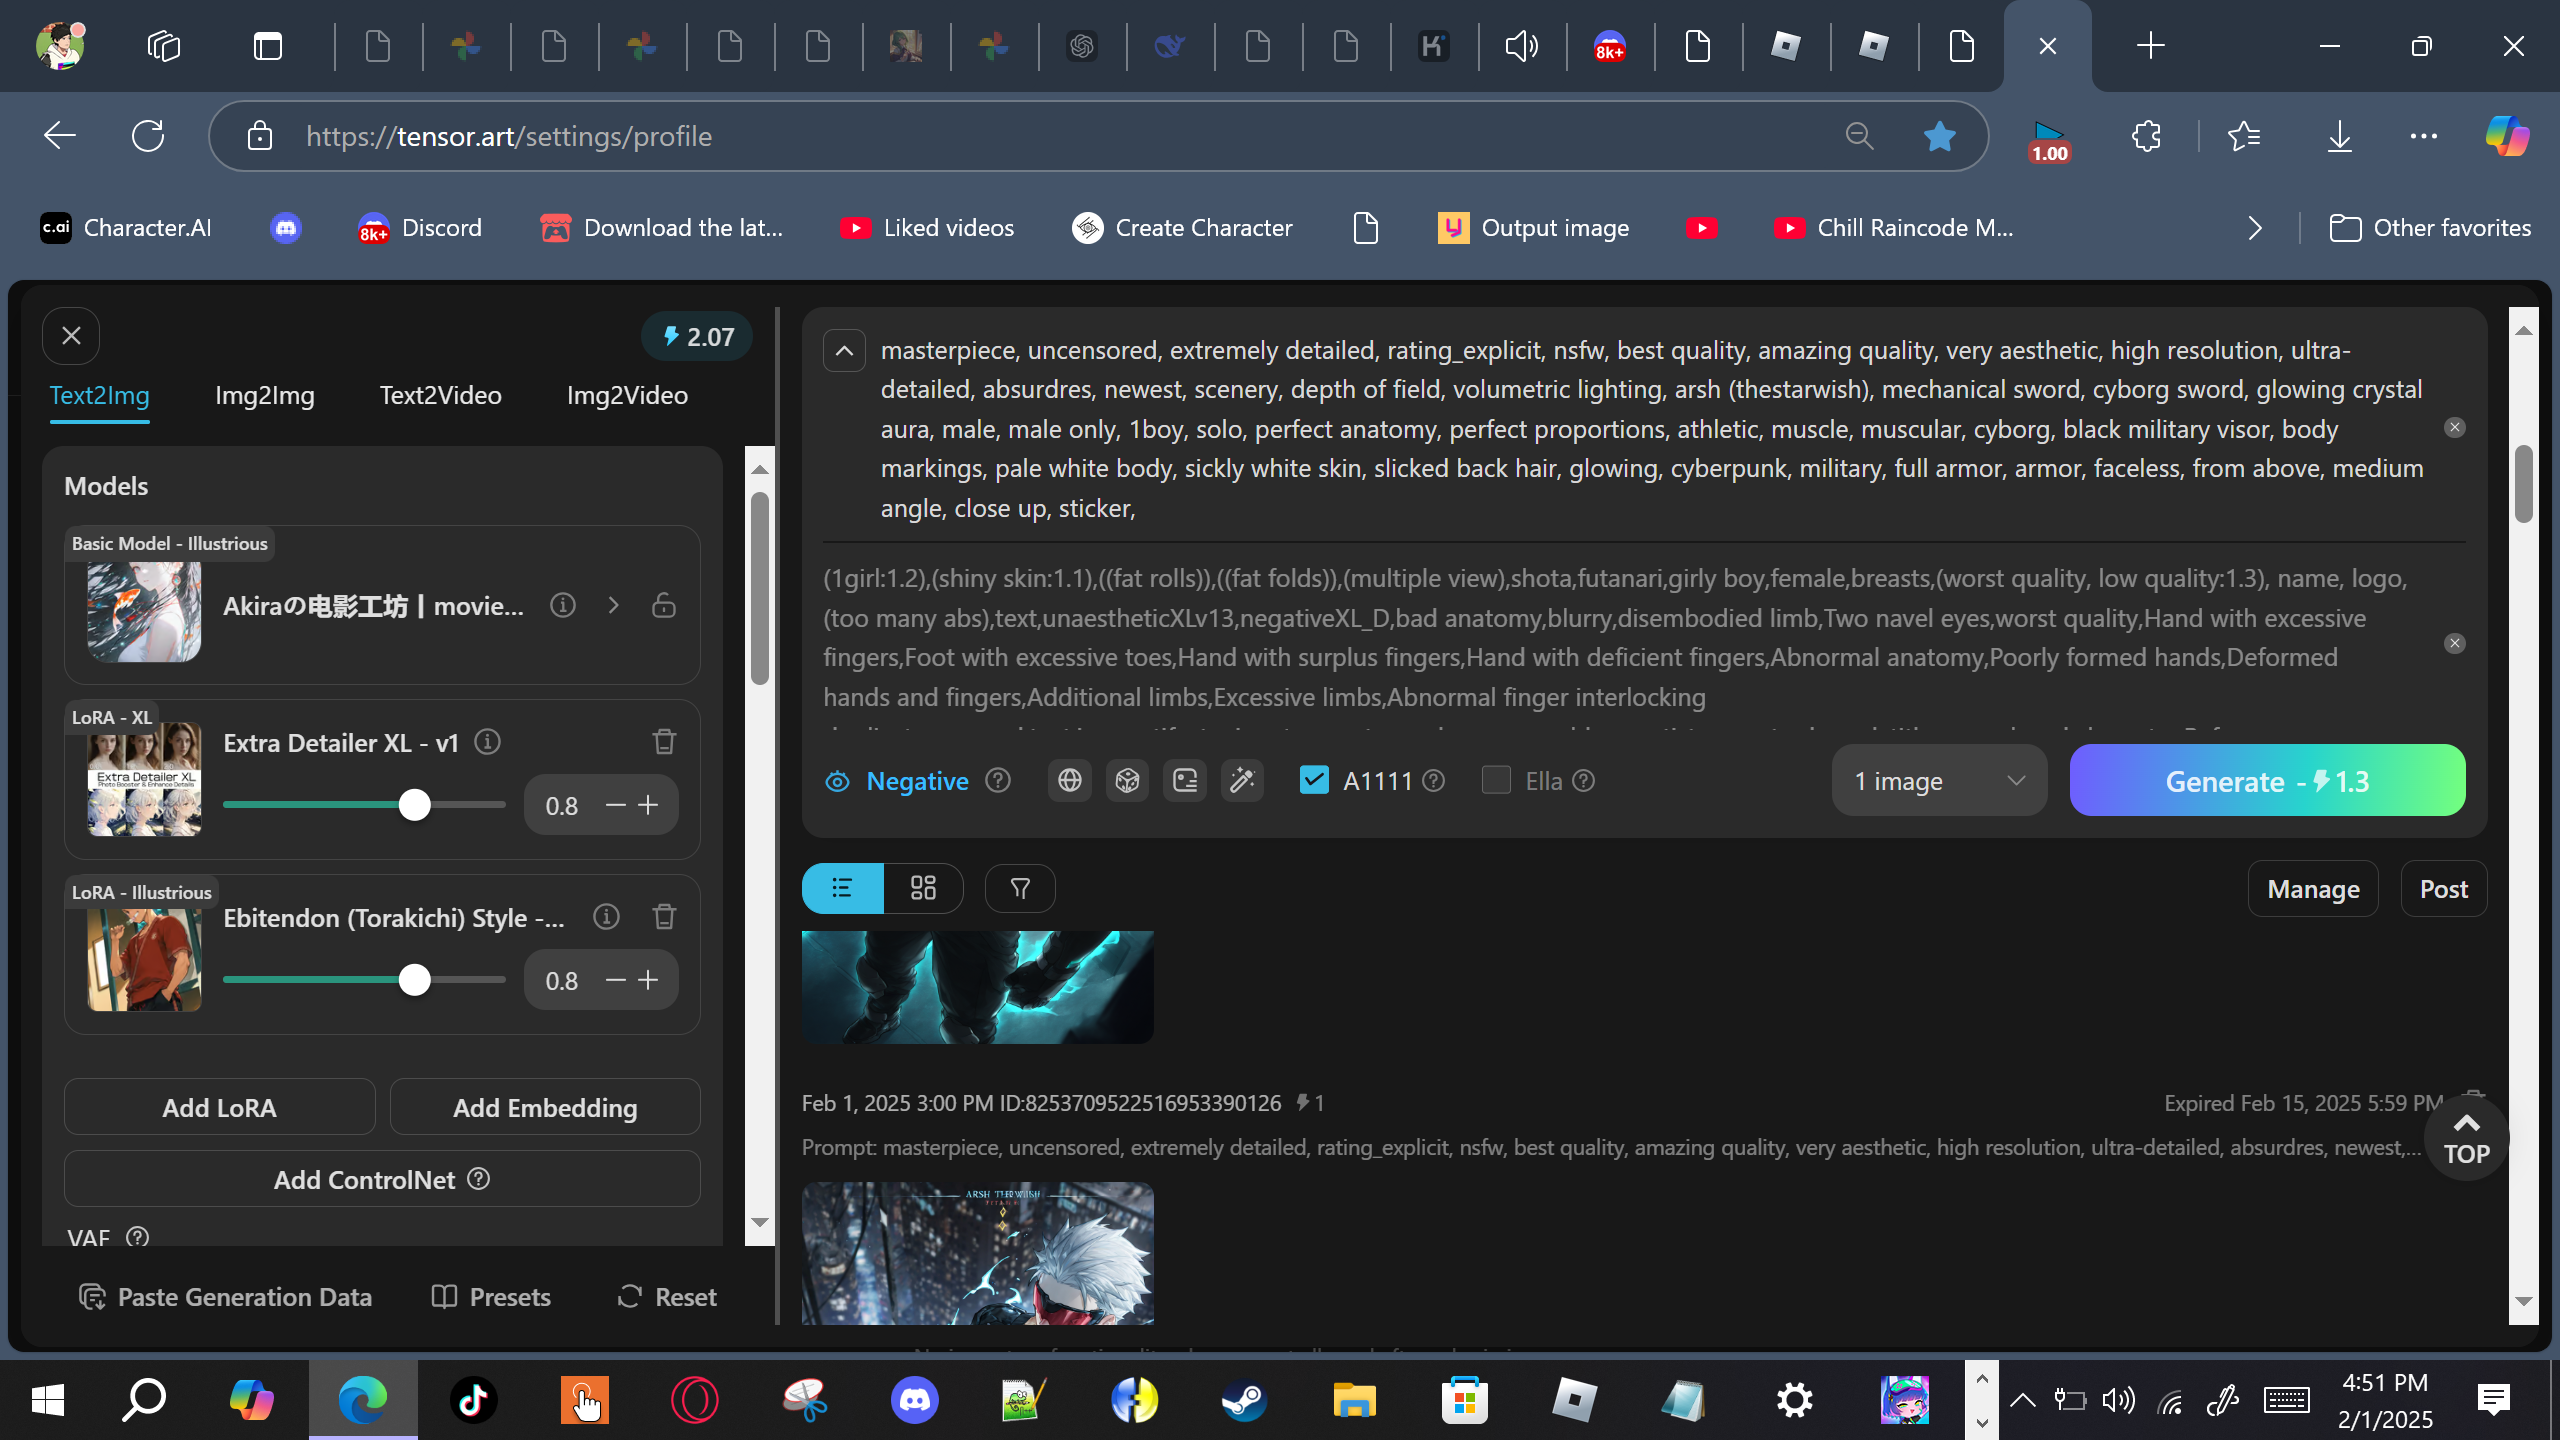
Task: Open the Text2Video tab
Action: pyautogui.click(x=440, y=395)
